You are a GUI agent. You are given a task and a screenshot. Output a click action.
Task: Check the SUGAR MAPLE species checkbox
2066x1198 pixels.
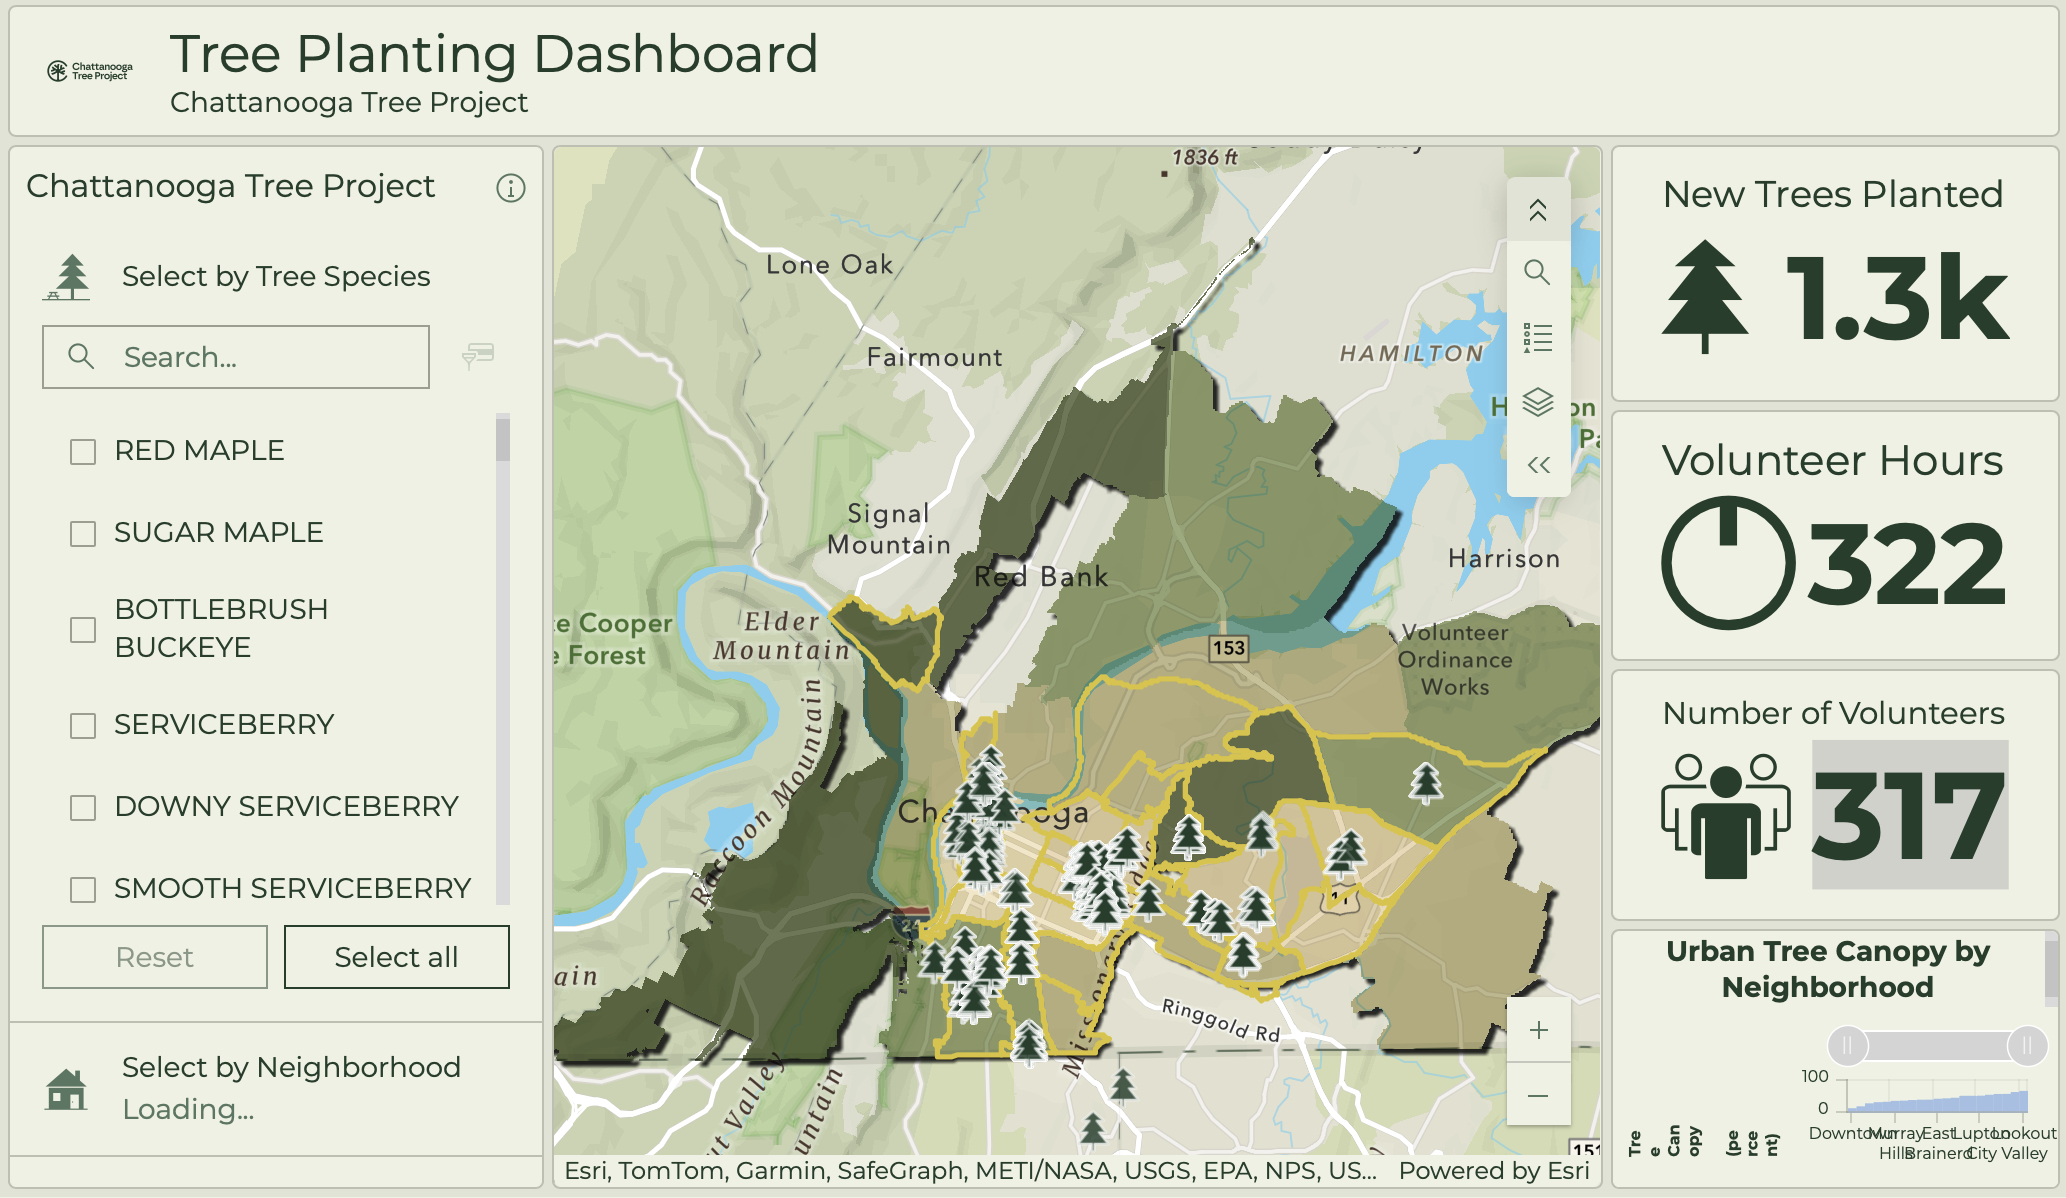81,534
